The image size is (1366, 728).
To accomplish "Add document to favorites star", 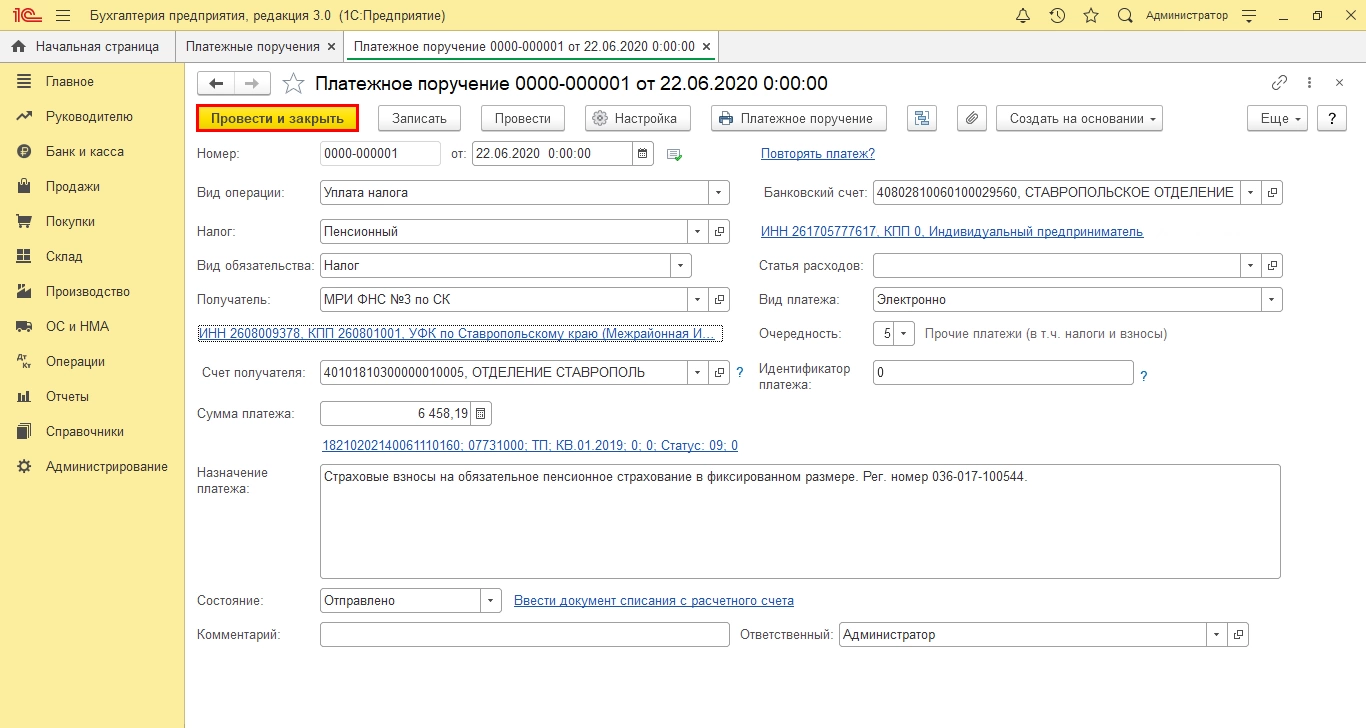I will pyautogui.click(x=292, y=84).
